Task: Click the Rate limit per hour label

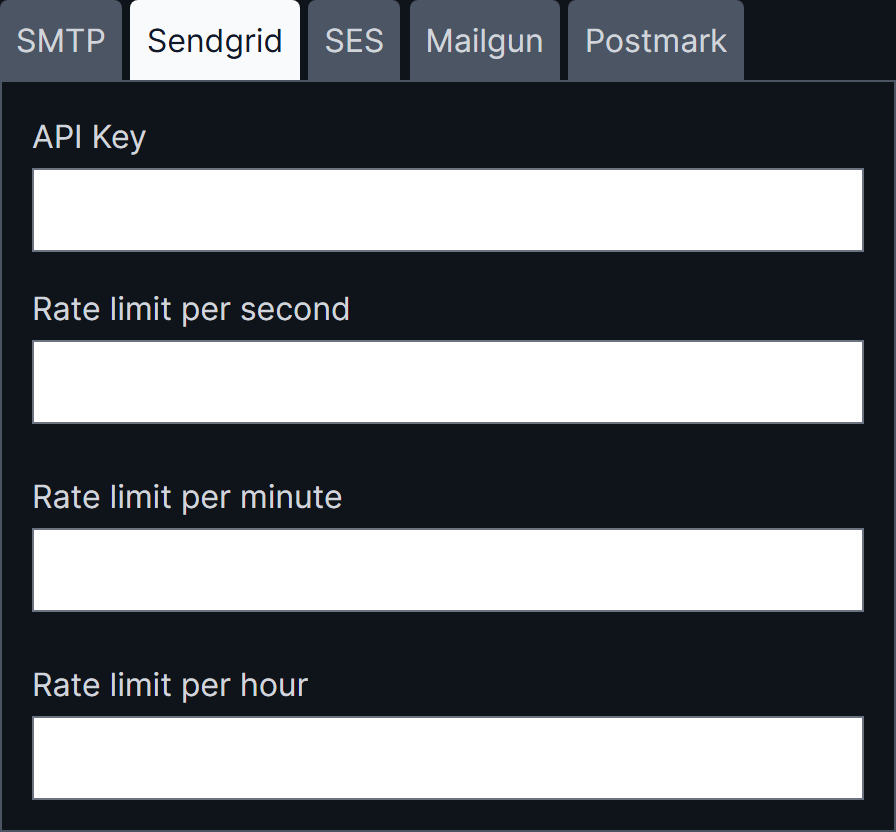Action: [170, 685]
